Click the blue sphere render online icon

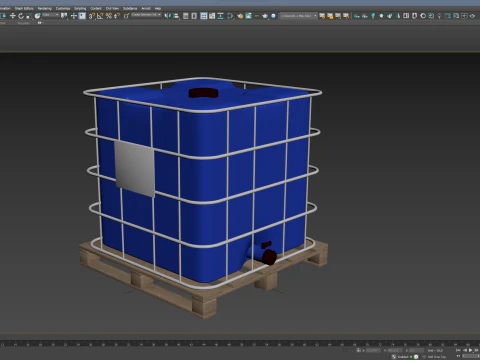[273, 16]
